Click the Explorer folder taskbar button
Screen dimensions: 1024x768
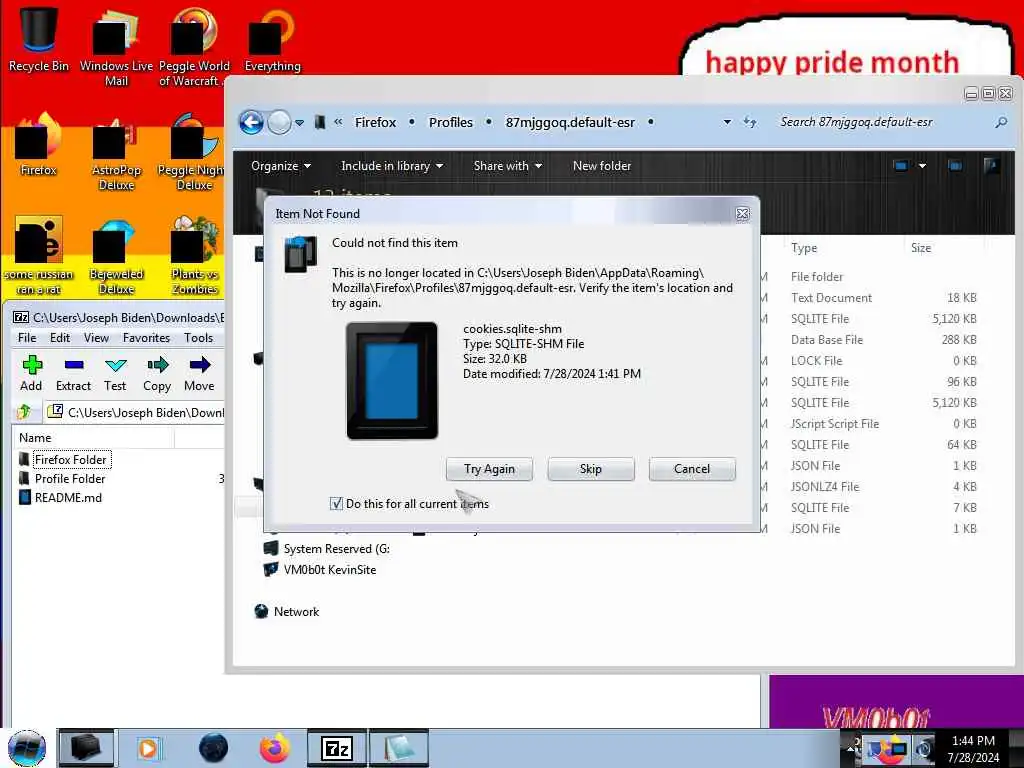pyautogui.click(x=86, y=748)
